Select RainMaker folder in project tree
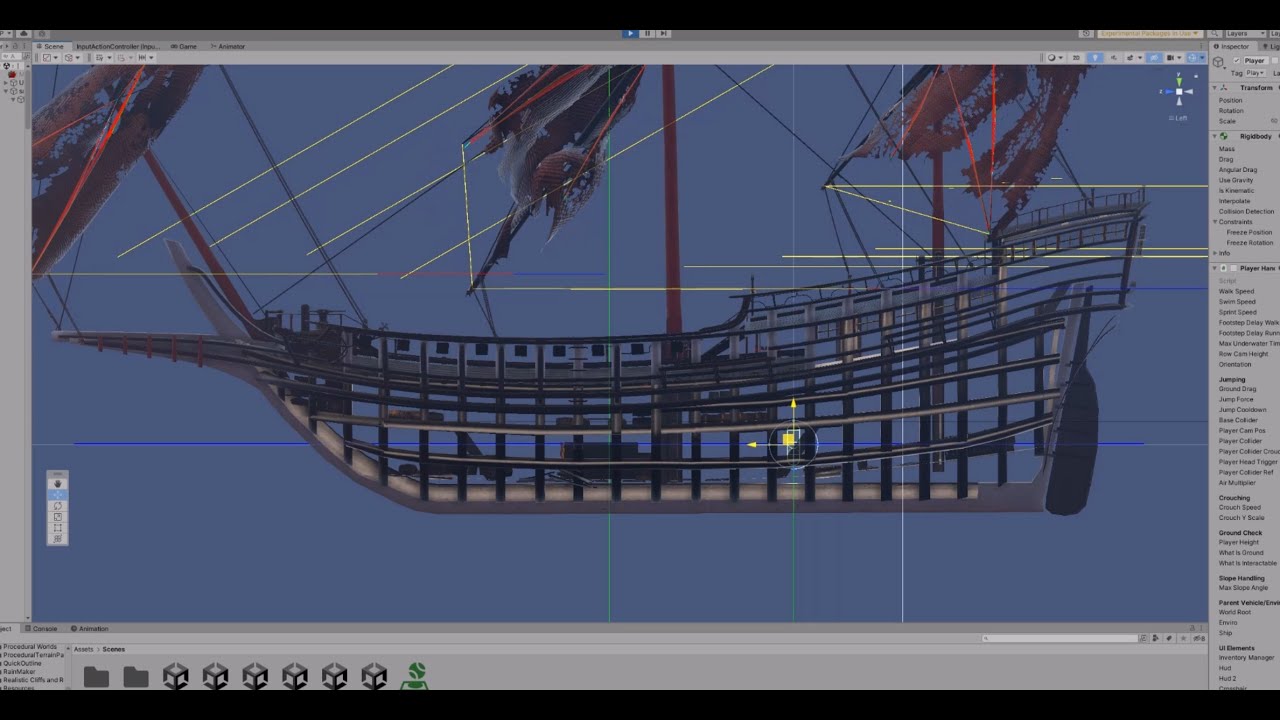Viewport: 1280px width, 720px height. [x=20, y=672]
